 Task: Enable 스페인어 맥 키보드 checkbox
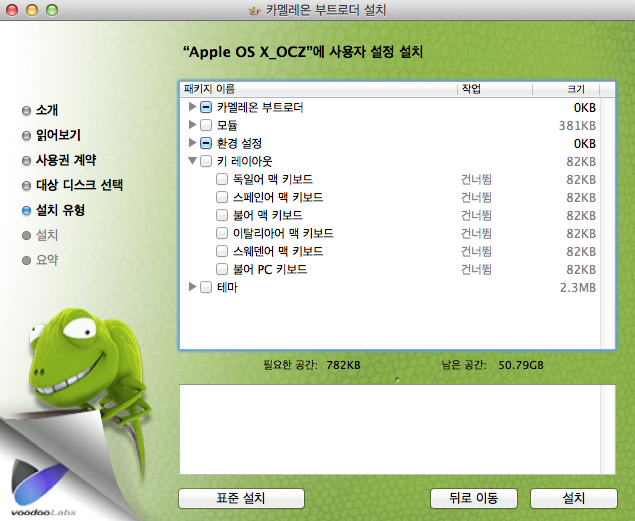tap(222, 197)
